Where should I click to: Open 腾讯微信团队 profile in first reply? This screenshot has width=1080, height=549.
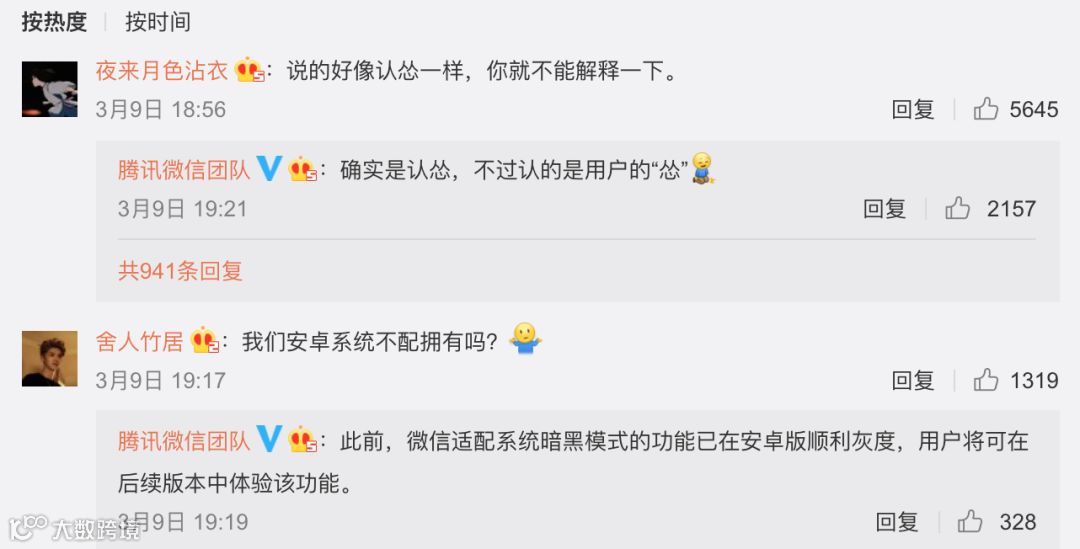(184, 169)
